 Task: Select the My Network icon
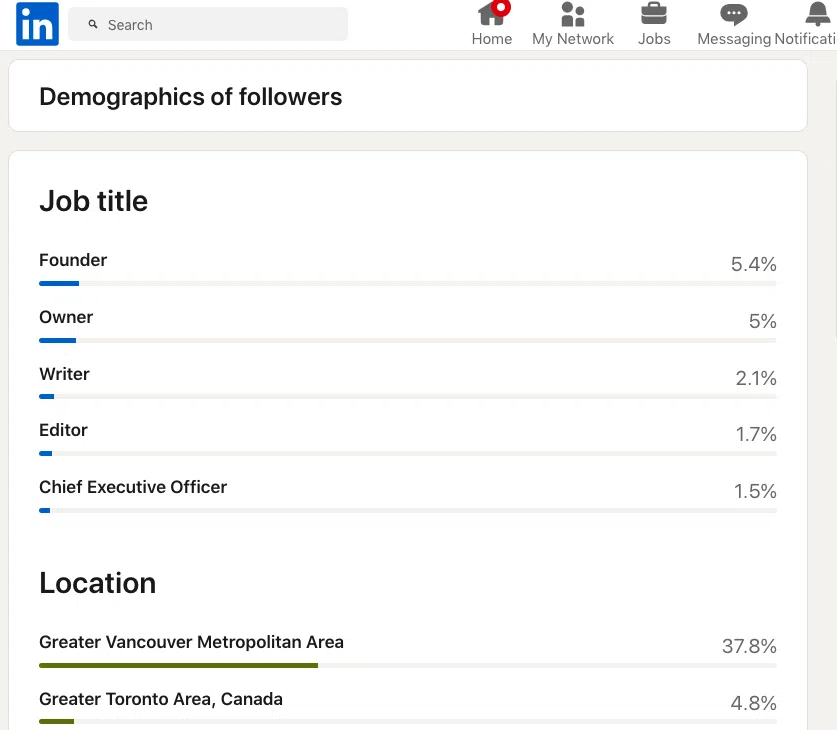pos(572,14)
